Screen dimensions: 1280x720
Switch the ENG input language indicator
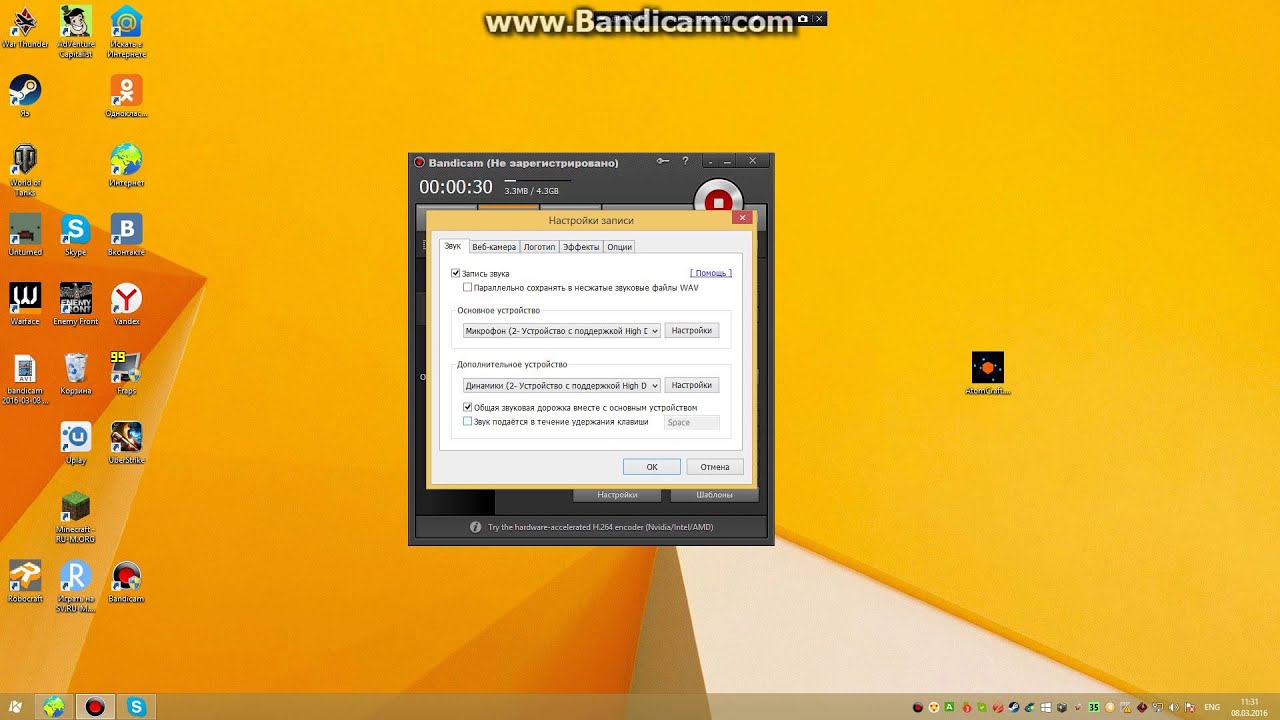click(x=1212, y=707)
